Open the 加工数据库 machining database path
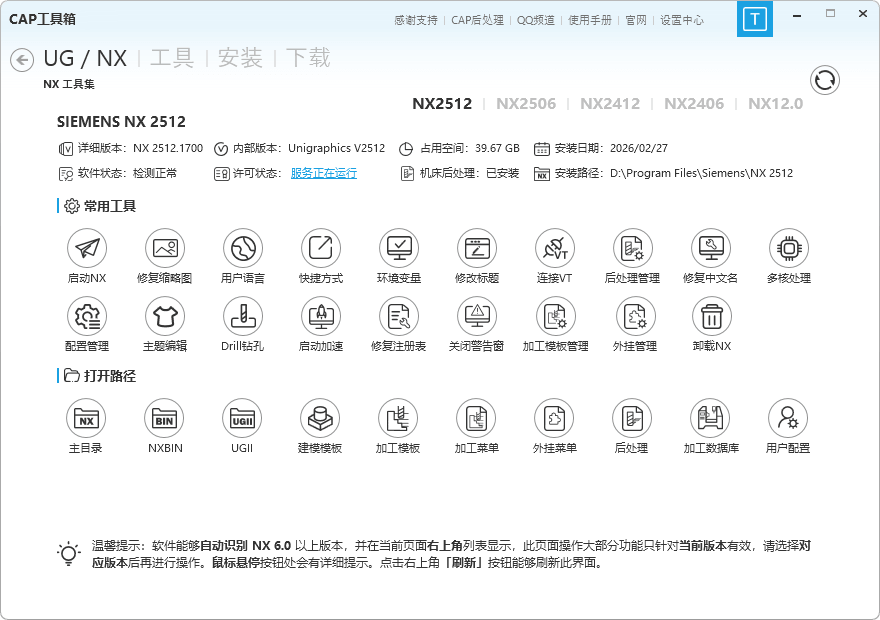 click(x=711, y=419)
